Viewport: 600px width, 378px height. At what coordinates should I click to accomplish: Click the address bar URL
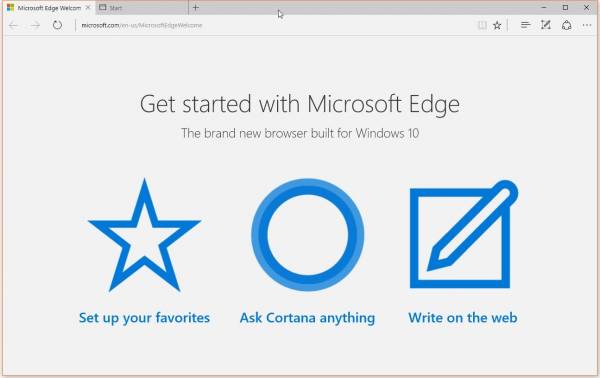pyautogui.click(x=142, y=25)
